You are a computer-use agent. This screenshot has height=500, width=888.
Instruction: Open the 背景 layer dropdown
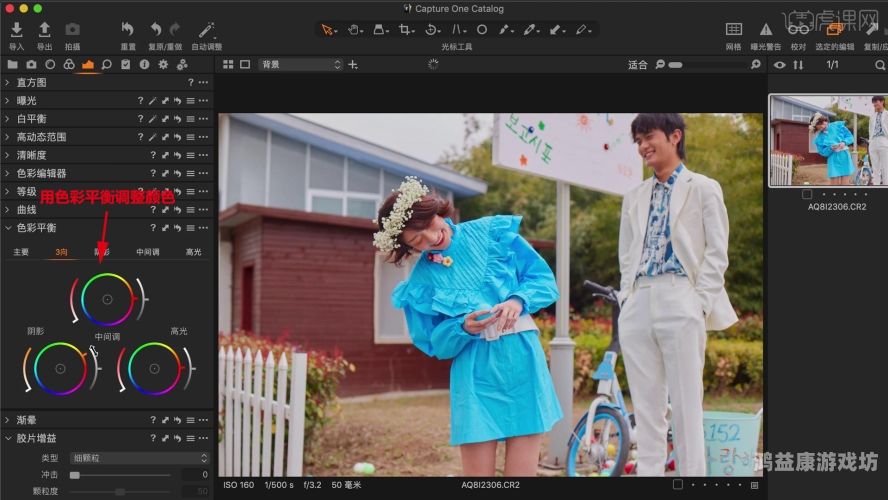[300, 65]
